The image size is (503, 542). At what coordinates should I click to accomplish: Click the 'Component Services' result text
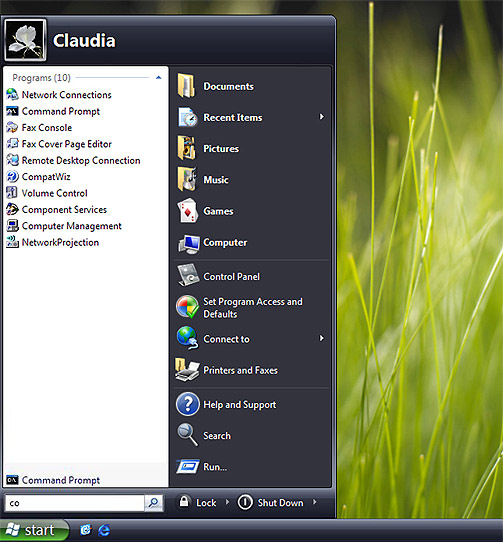coord(64,209)
